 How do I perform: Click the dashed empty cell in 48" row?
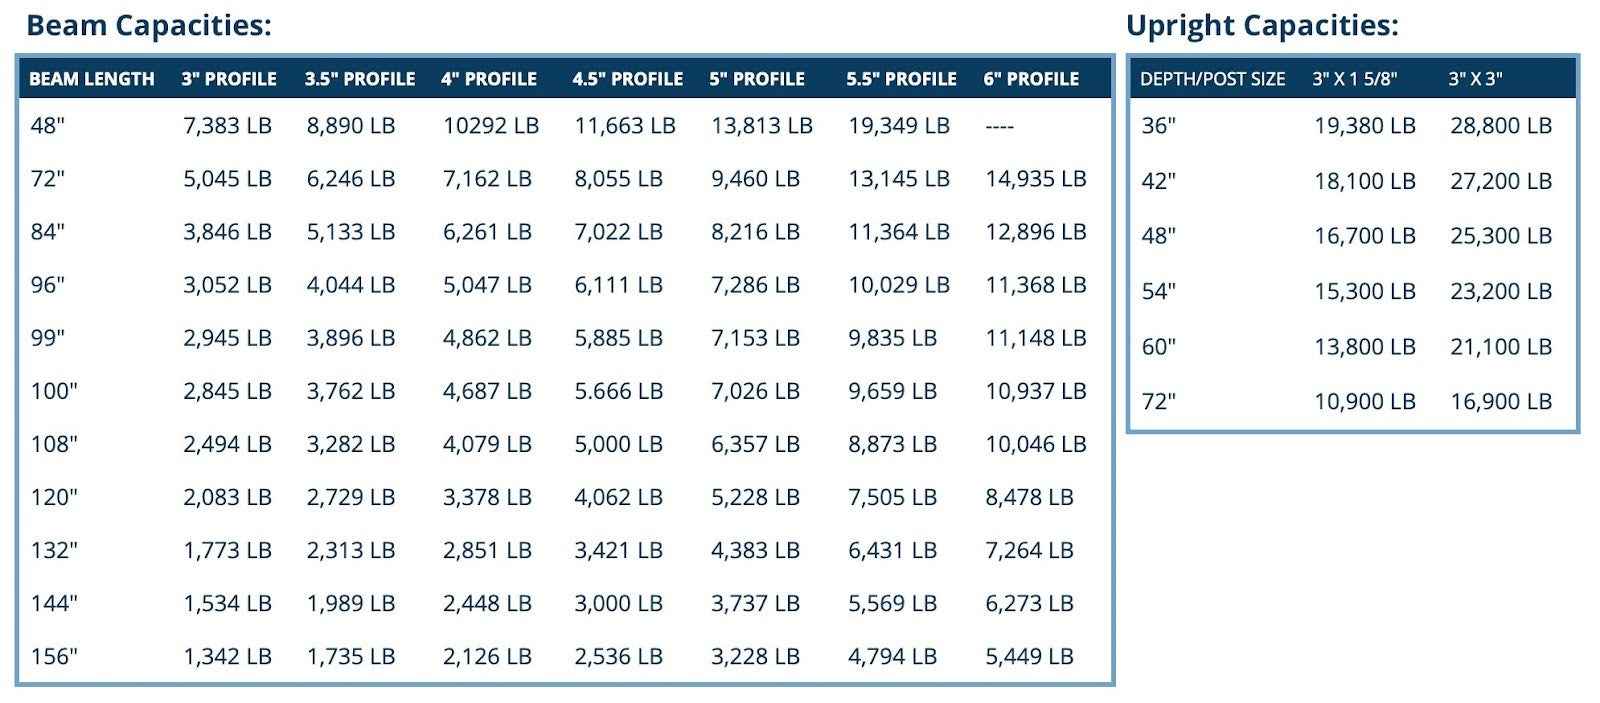click(999, 127)
